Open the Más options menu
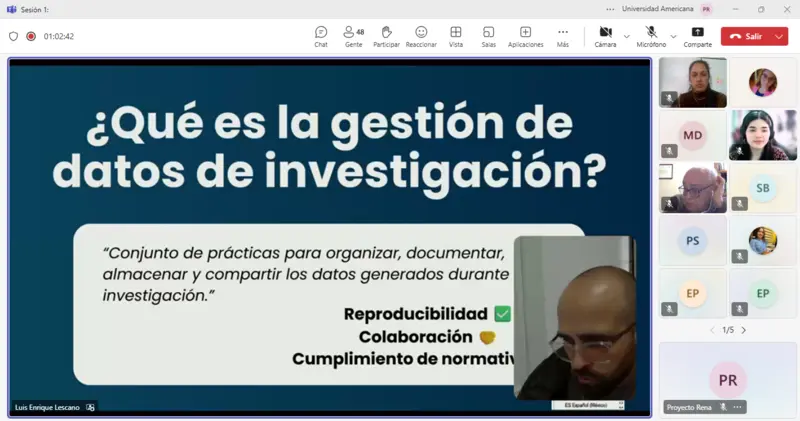Viewport: 800px width, 421px height. click(563, 37)
